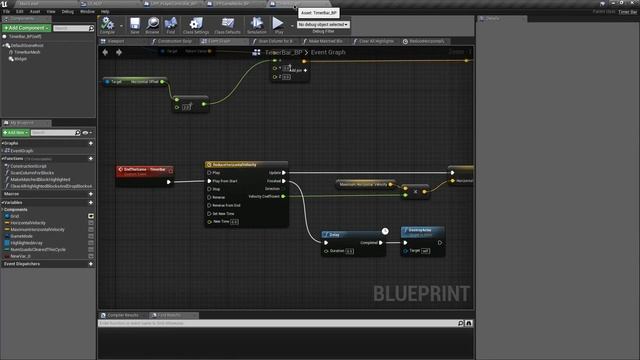
Task: Open the File menu
Action: point(7,12)
